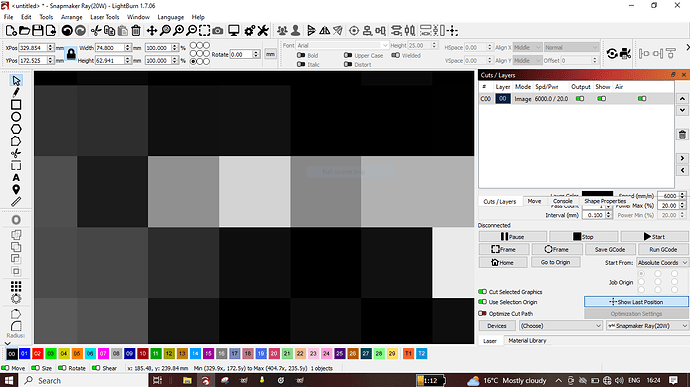Click the Undo icon
The image size is (690, 387).
67,30
